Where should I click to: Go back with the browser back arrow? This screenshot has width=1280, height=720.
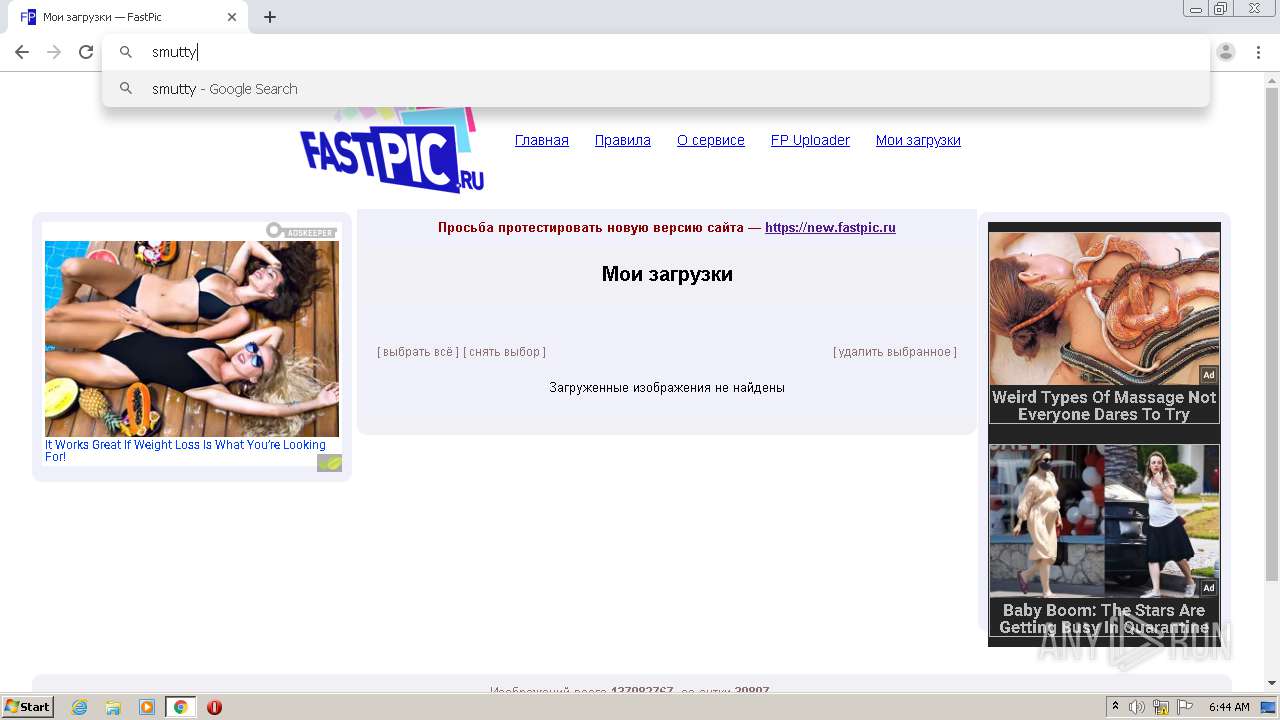point(22,52)
